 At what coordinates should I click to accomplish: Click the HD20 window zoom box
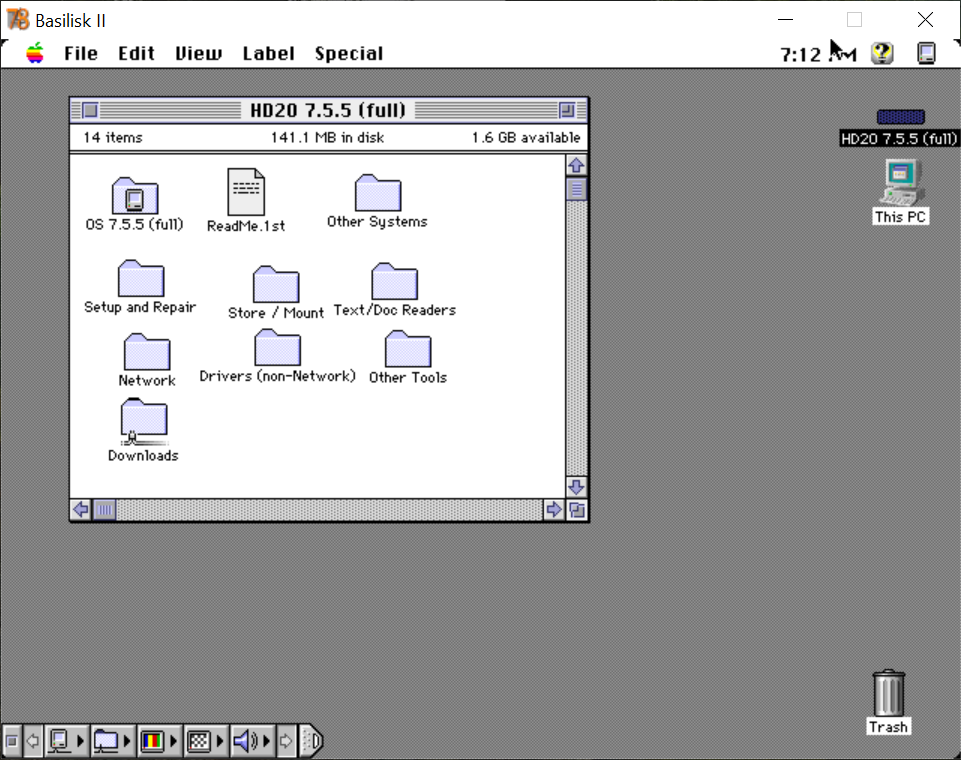[x=567, y=110]
